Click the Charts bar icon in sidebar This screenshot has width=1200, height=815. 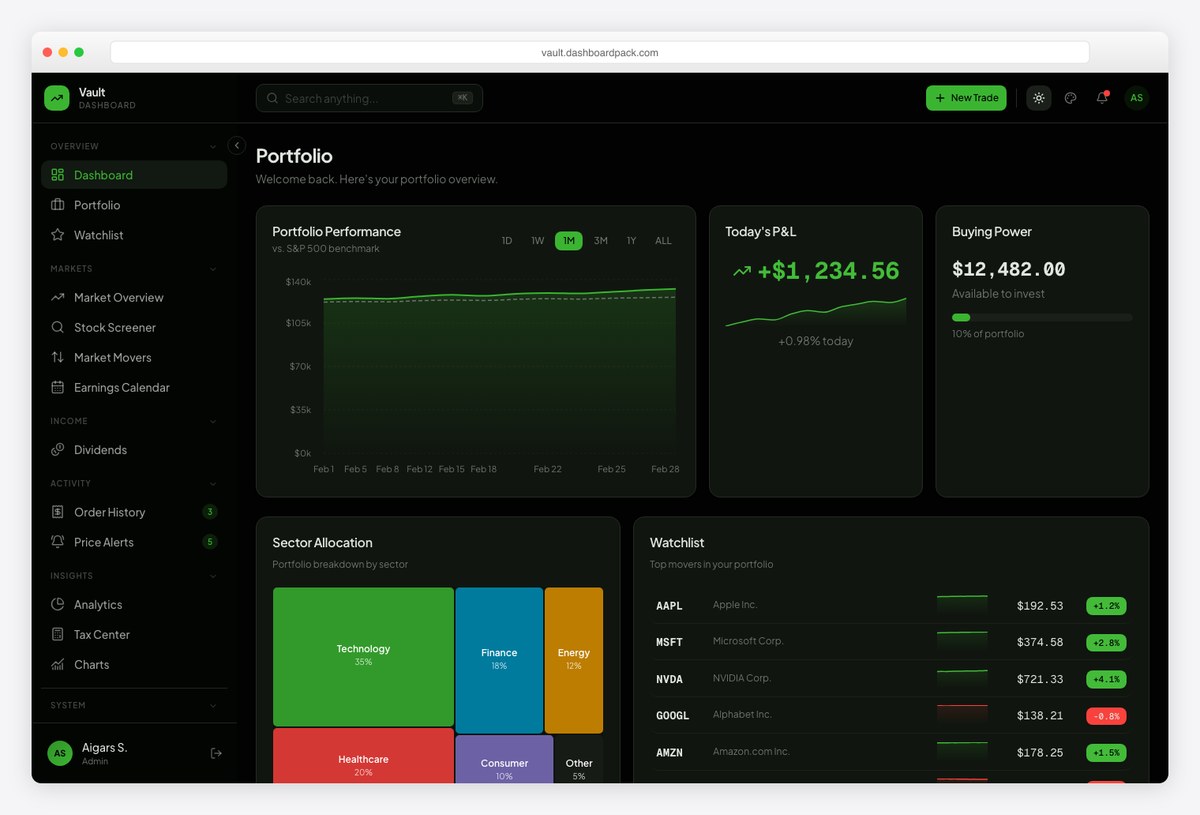click(57, 664)
